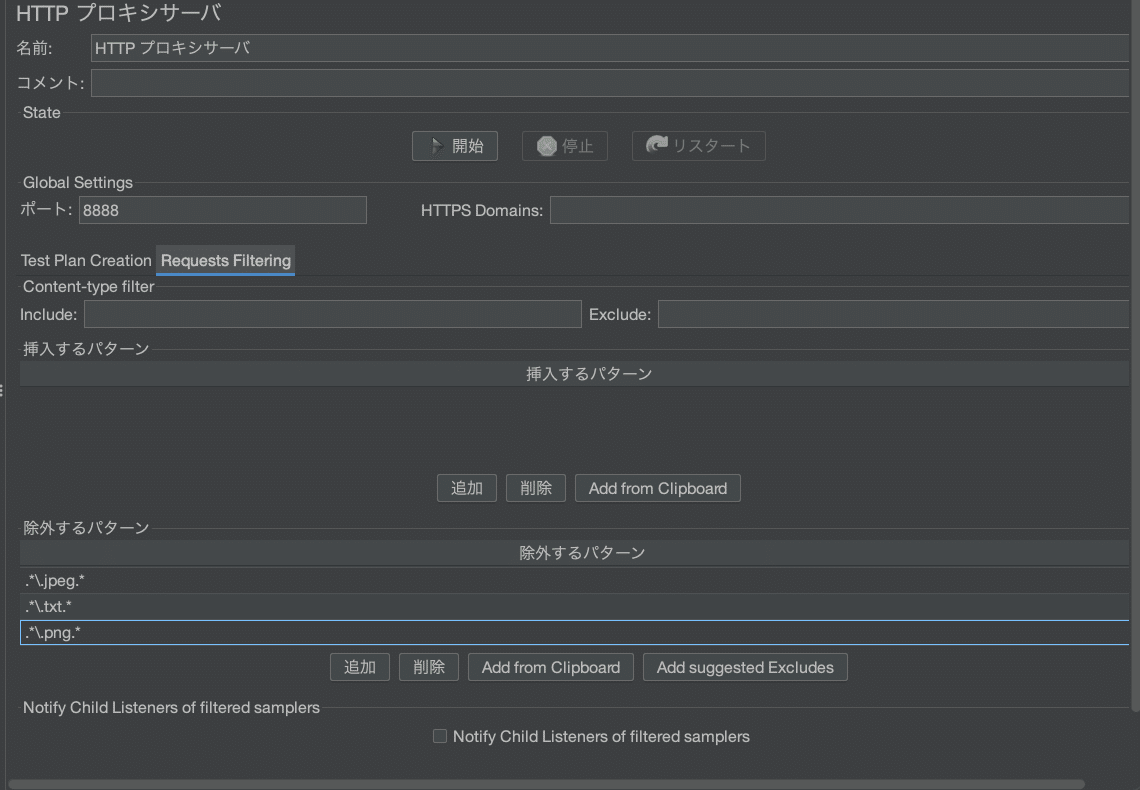Screen dimensions: 1140x790
Task: Click 追加 under the 挿入するパターン section
Action: pyautogui.click(x=466, y=488)
